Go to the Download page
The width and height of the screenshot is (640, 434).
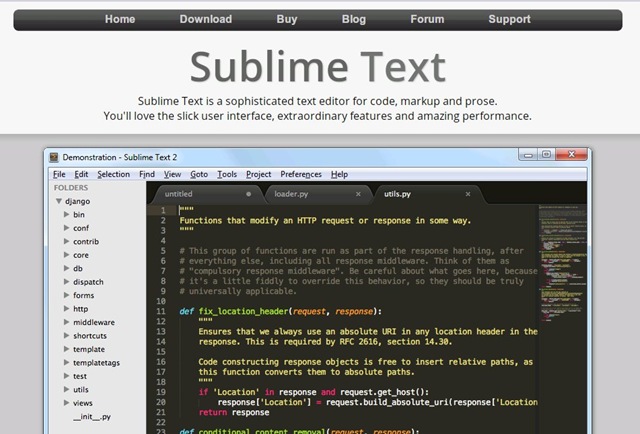click(205, 19)
